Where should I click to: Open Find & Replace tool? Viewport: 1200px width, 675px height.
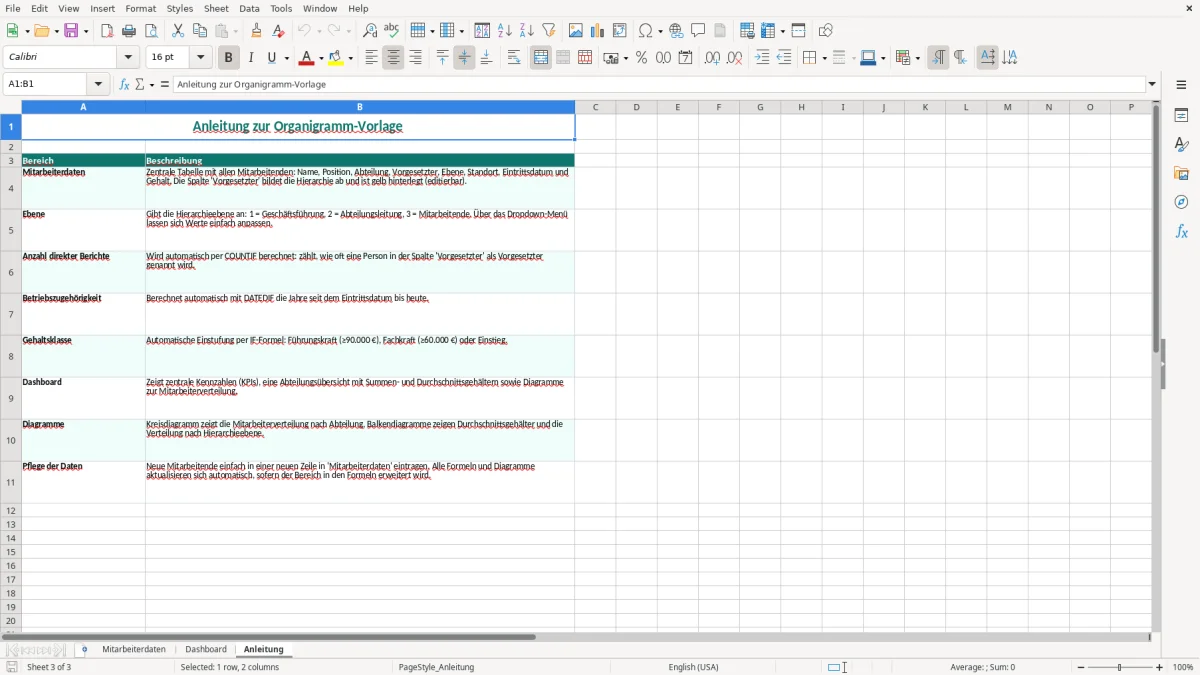coord(370,31)
